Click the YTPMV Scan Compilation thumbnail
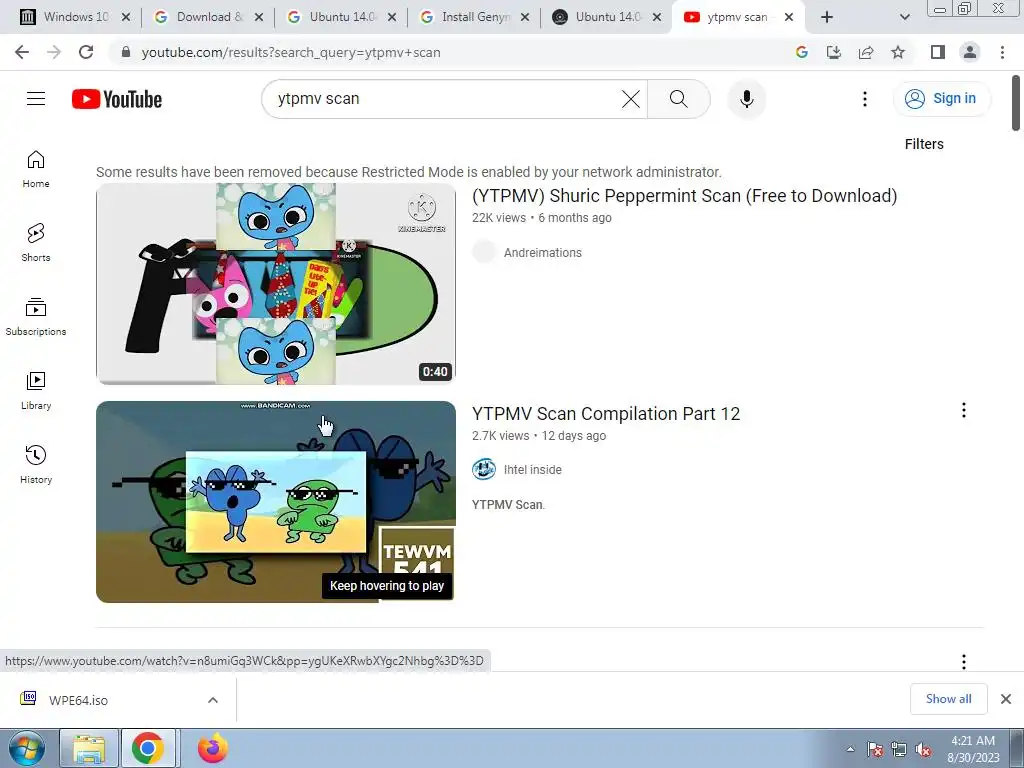Screen dimensions: 1024x768 [276, 502]
